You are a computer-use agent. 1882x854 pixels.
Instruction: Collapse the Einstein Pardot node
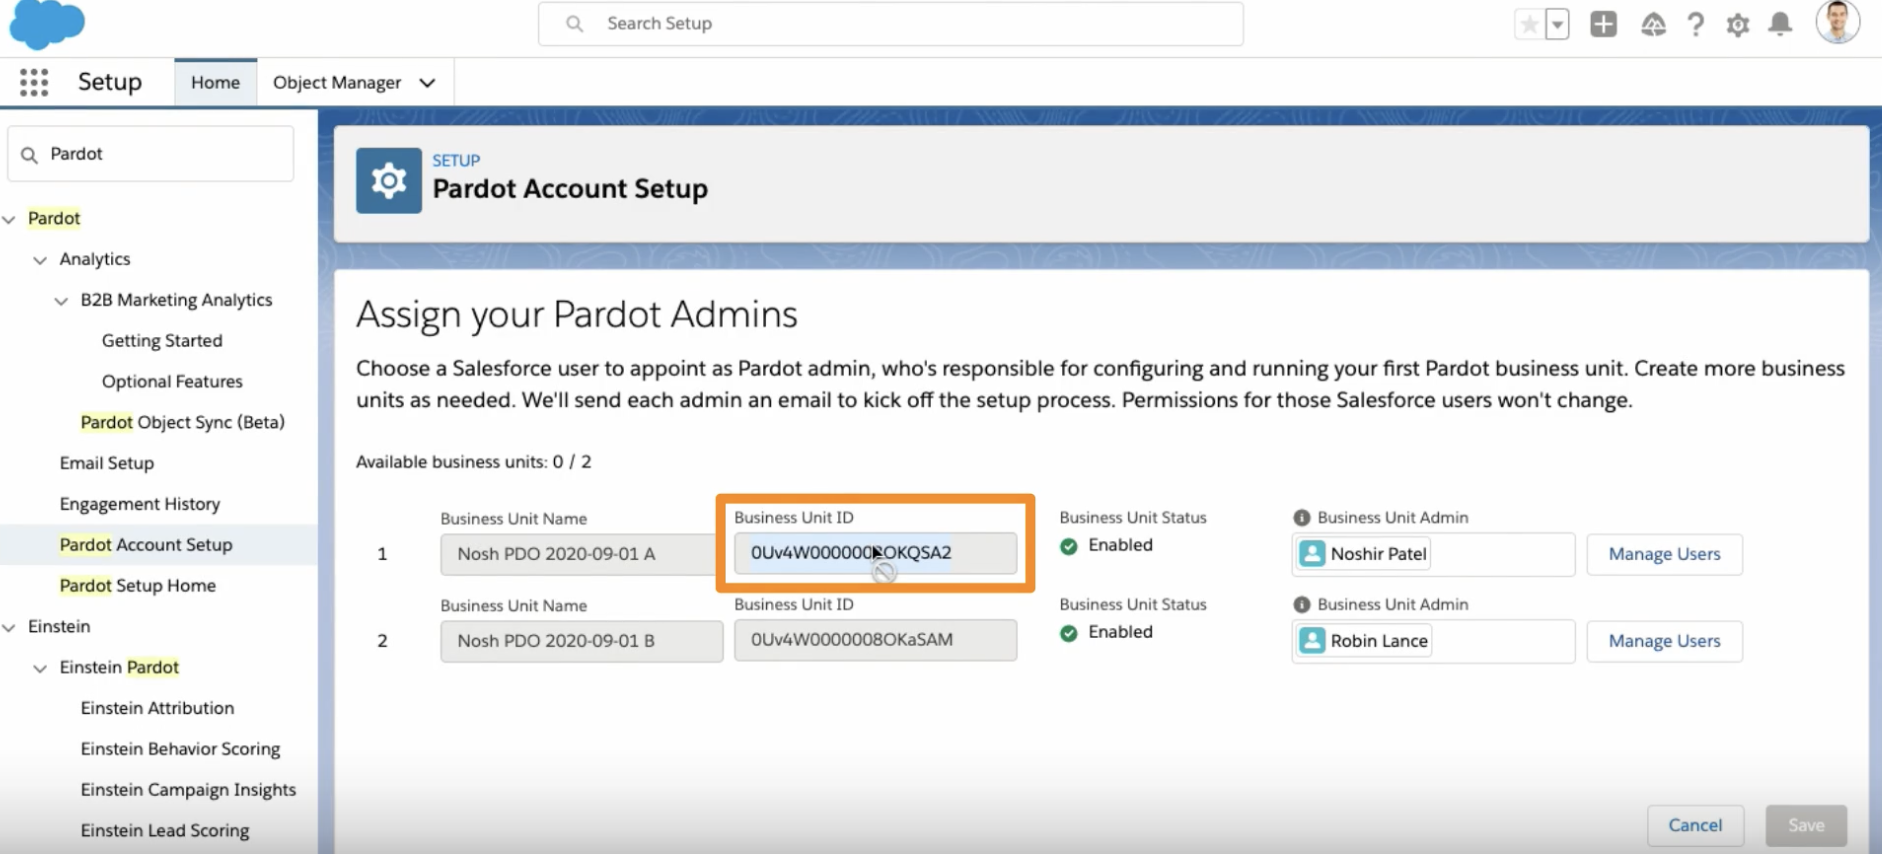pos(40,668)
